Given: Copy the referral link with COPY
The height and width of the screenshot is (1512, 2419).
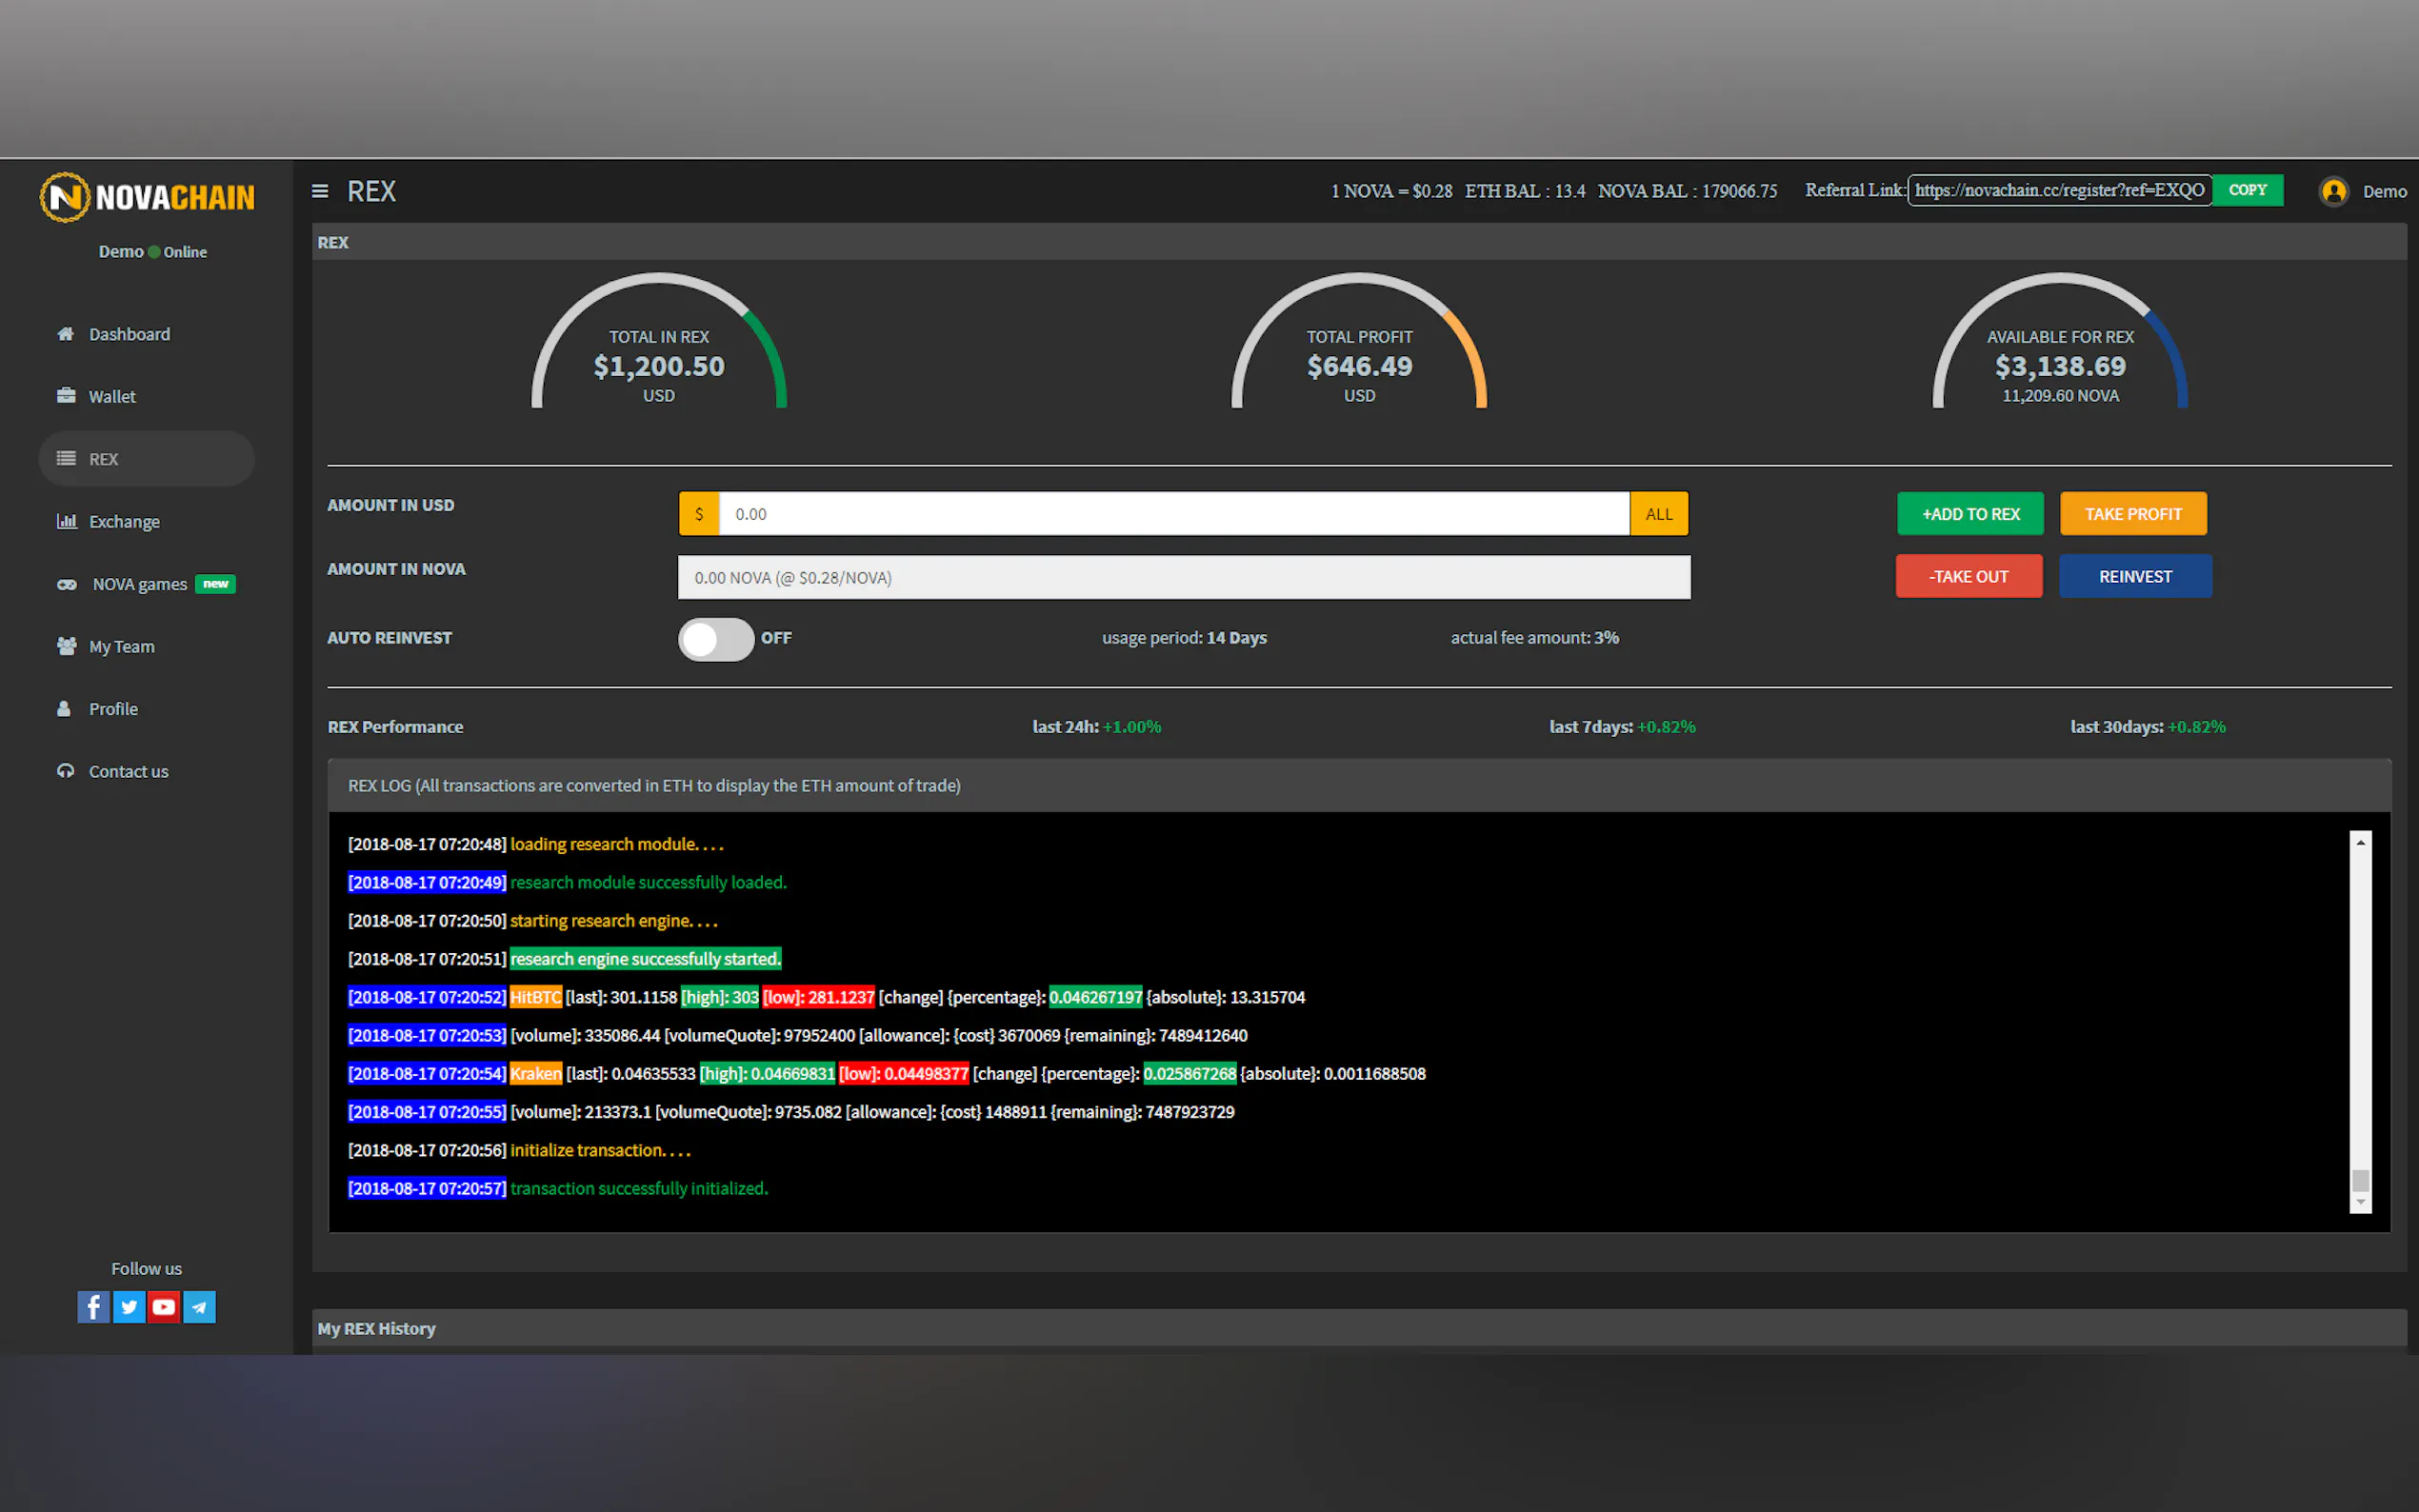Looking at the screenshot, I should 2247,190.
